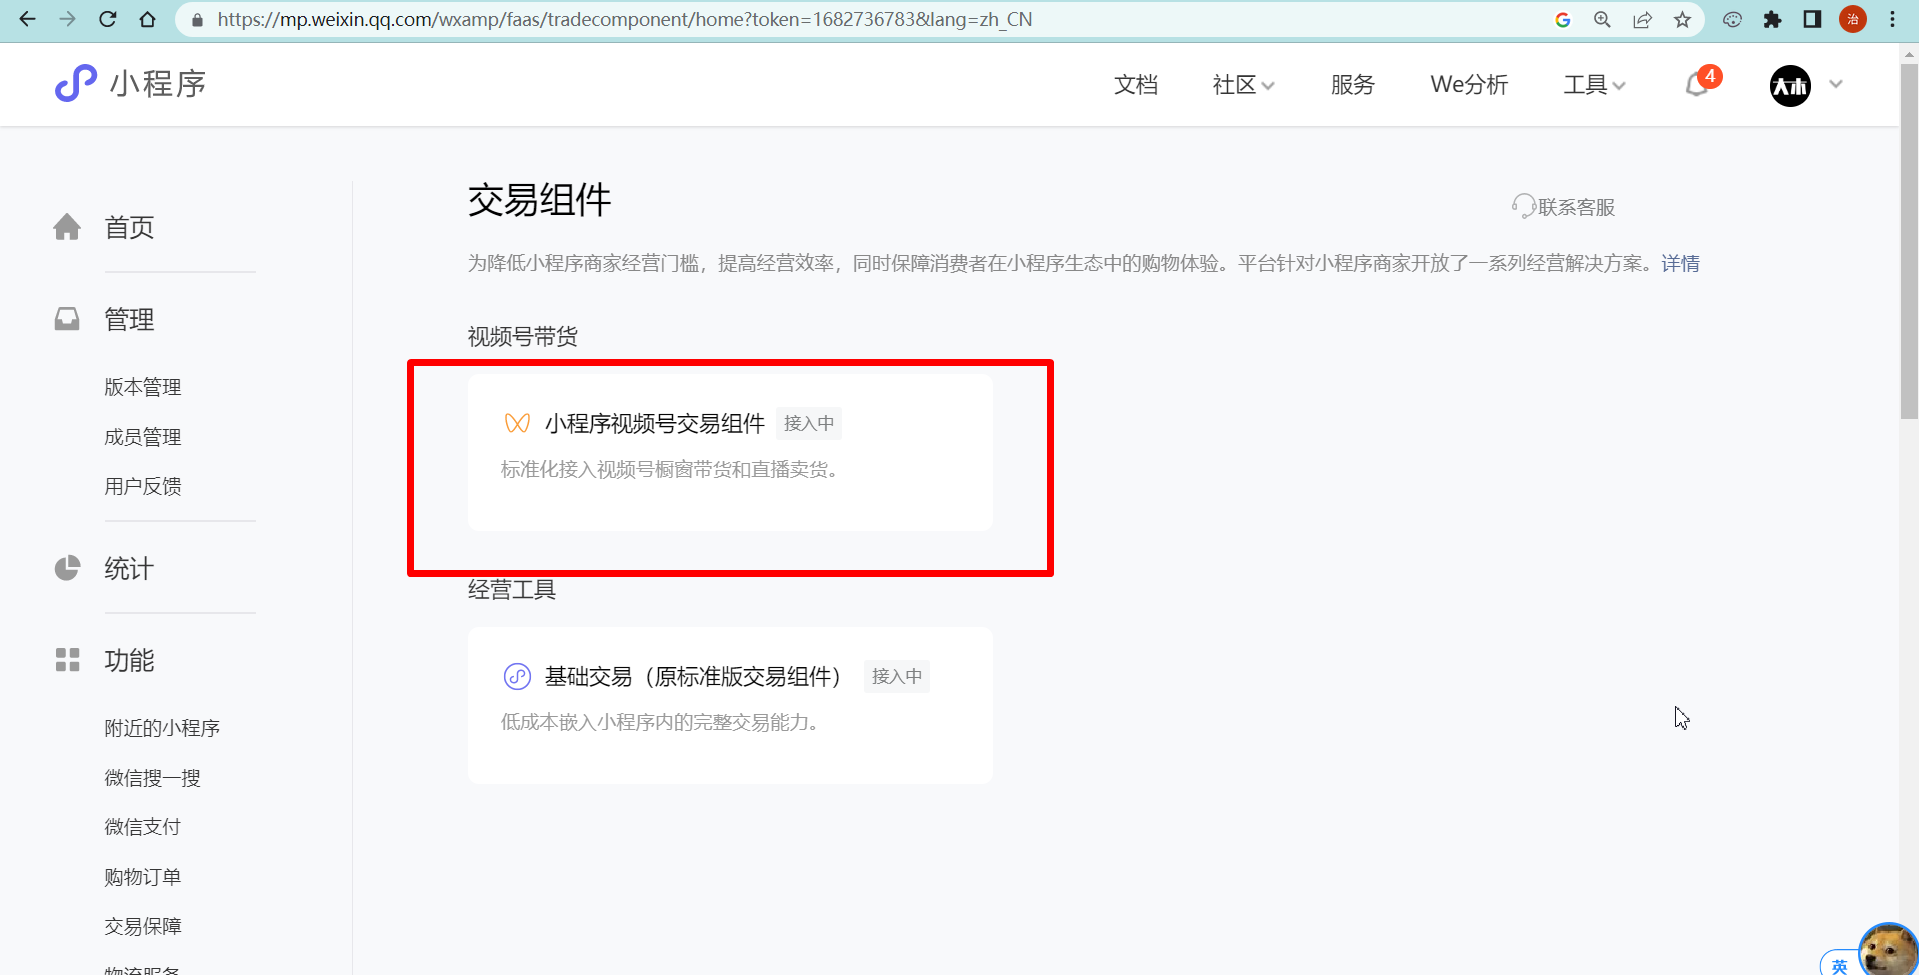Open We分析

pos(1469,85)
